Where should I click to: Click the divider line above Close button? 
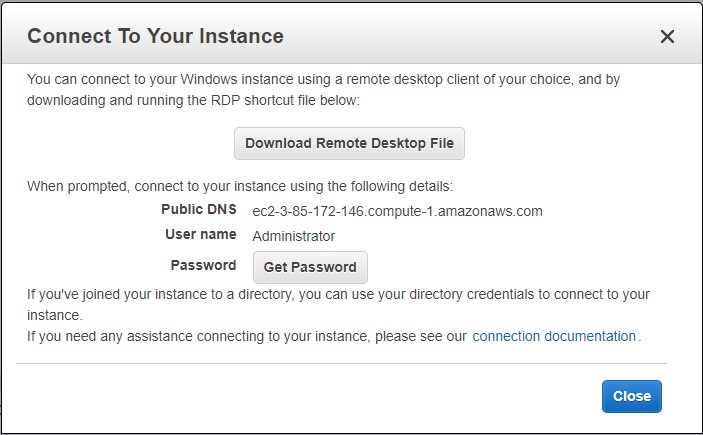click(x=342, y=363)
